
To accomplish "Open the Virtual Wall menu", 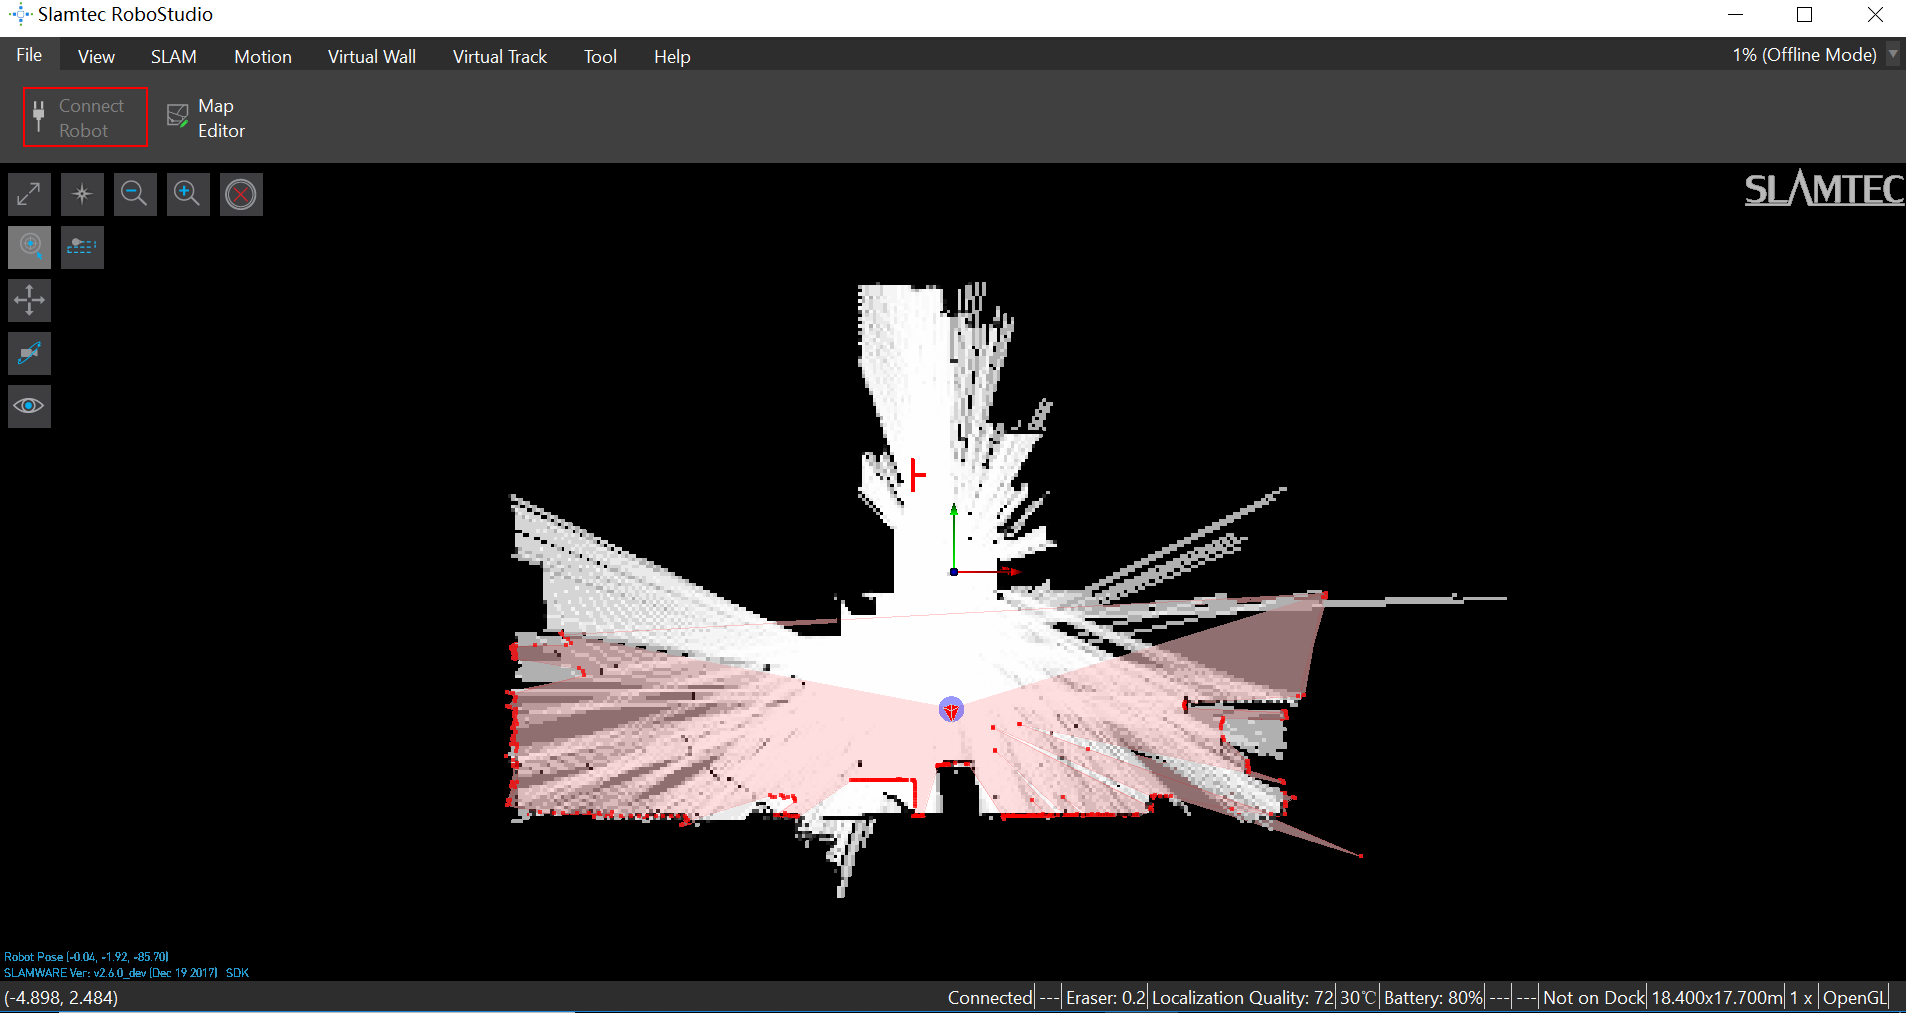I will [372, 57].
